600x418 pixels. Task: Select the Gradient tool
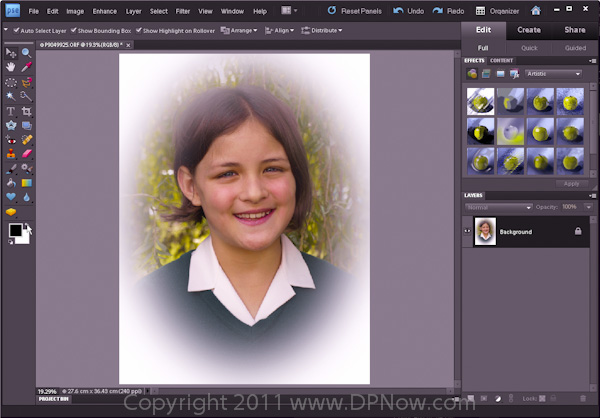point(26,183)
